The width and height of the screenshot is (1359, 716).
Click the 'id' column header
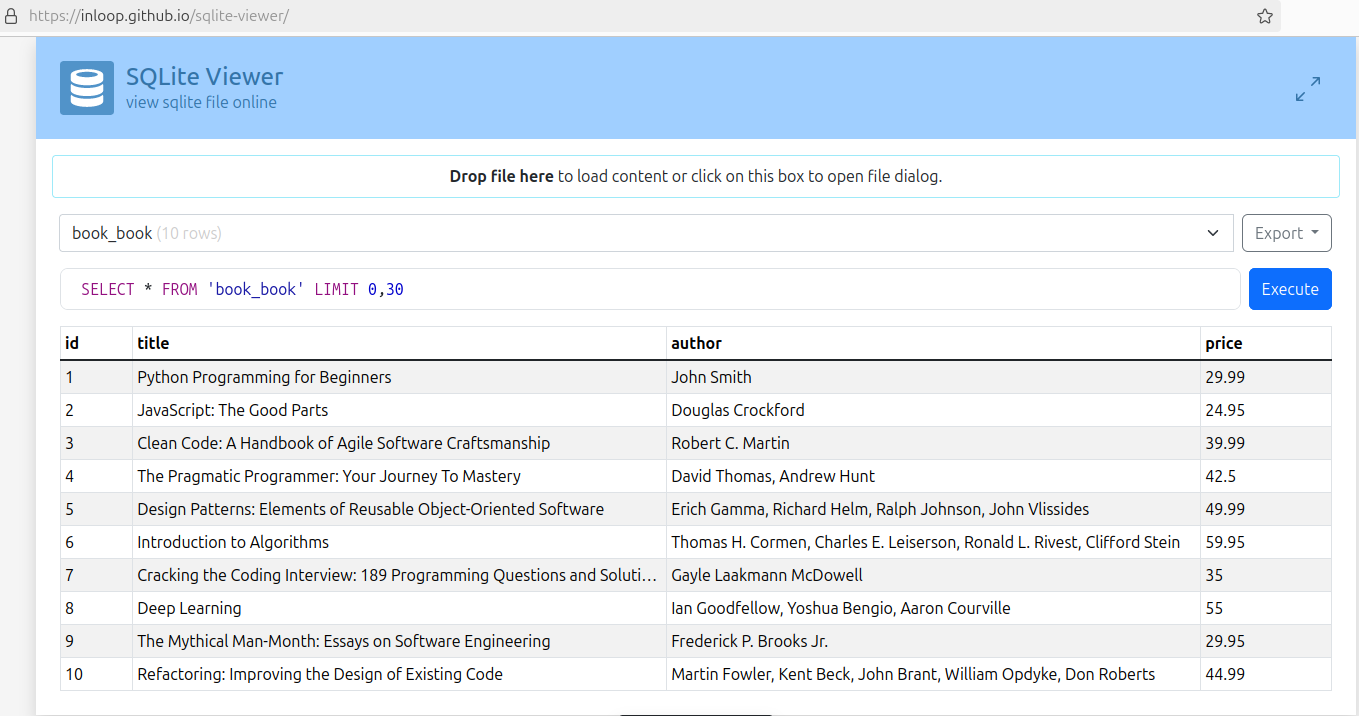pyautogui.click(x=72, y=343)
